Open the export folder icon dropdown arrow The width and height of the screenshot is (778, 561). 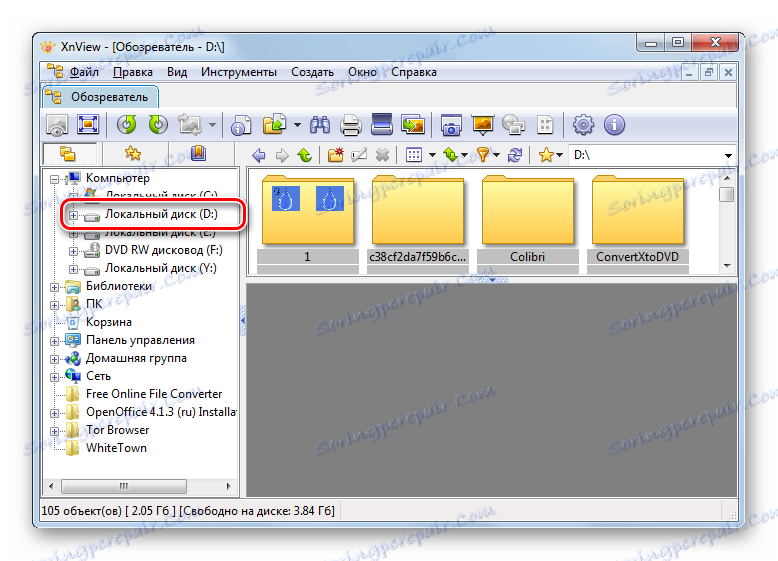pyautogui.click(x=297, y=125)
